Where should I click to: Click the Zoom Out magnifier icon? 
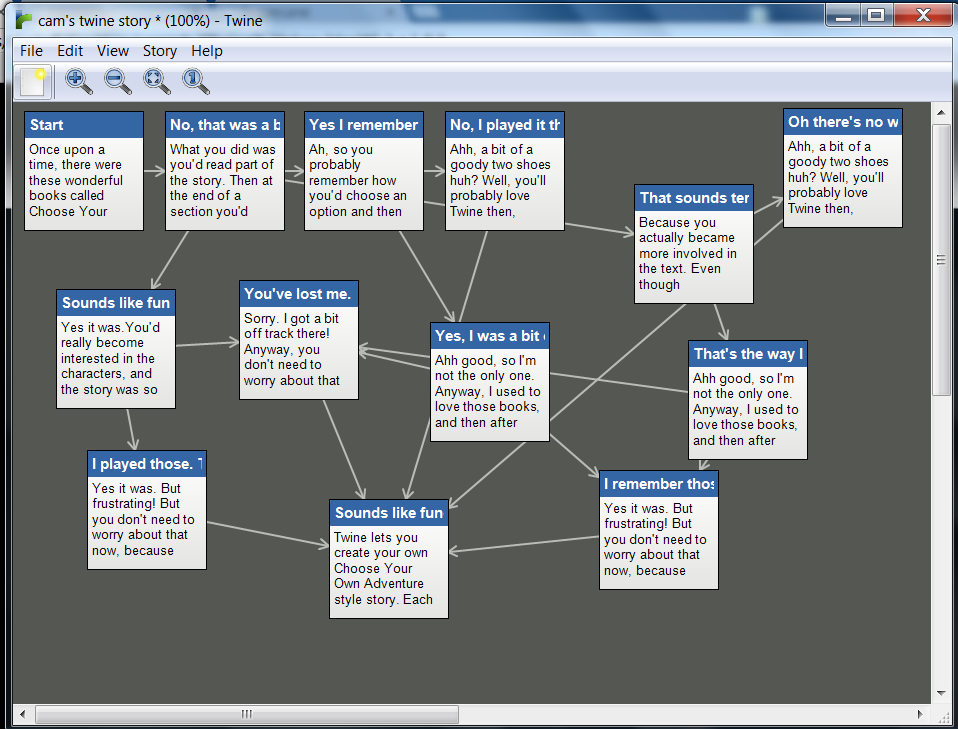point(117,81)
